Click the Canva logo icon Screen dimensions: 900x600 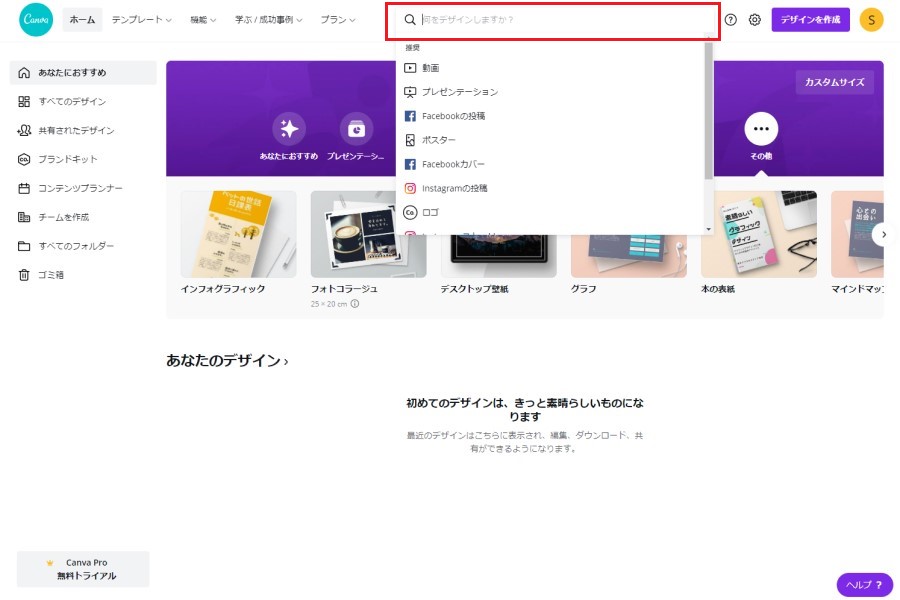click(36, 20)
